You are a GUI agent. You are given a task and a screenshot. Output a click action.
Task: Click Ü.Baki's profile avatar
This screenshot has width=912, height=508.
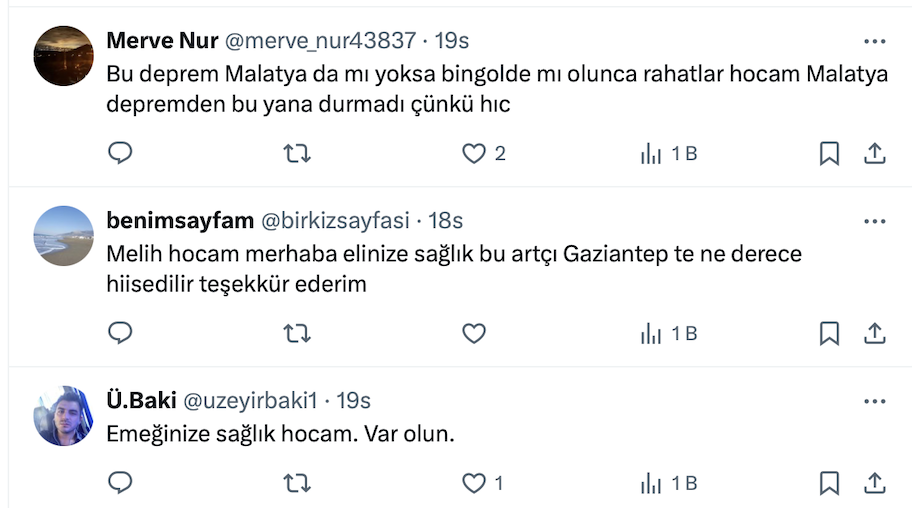pos(64,415)
